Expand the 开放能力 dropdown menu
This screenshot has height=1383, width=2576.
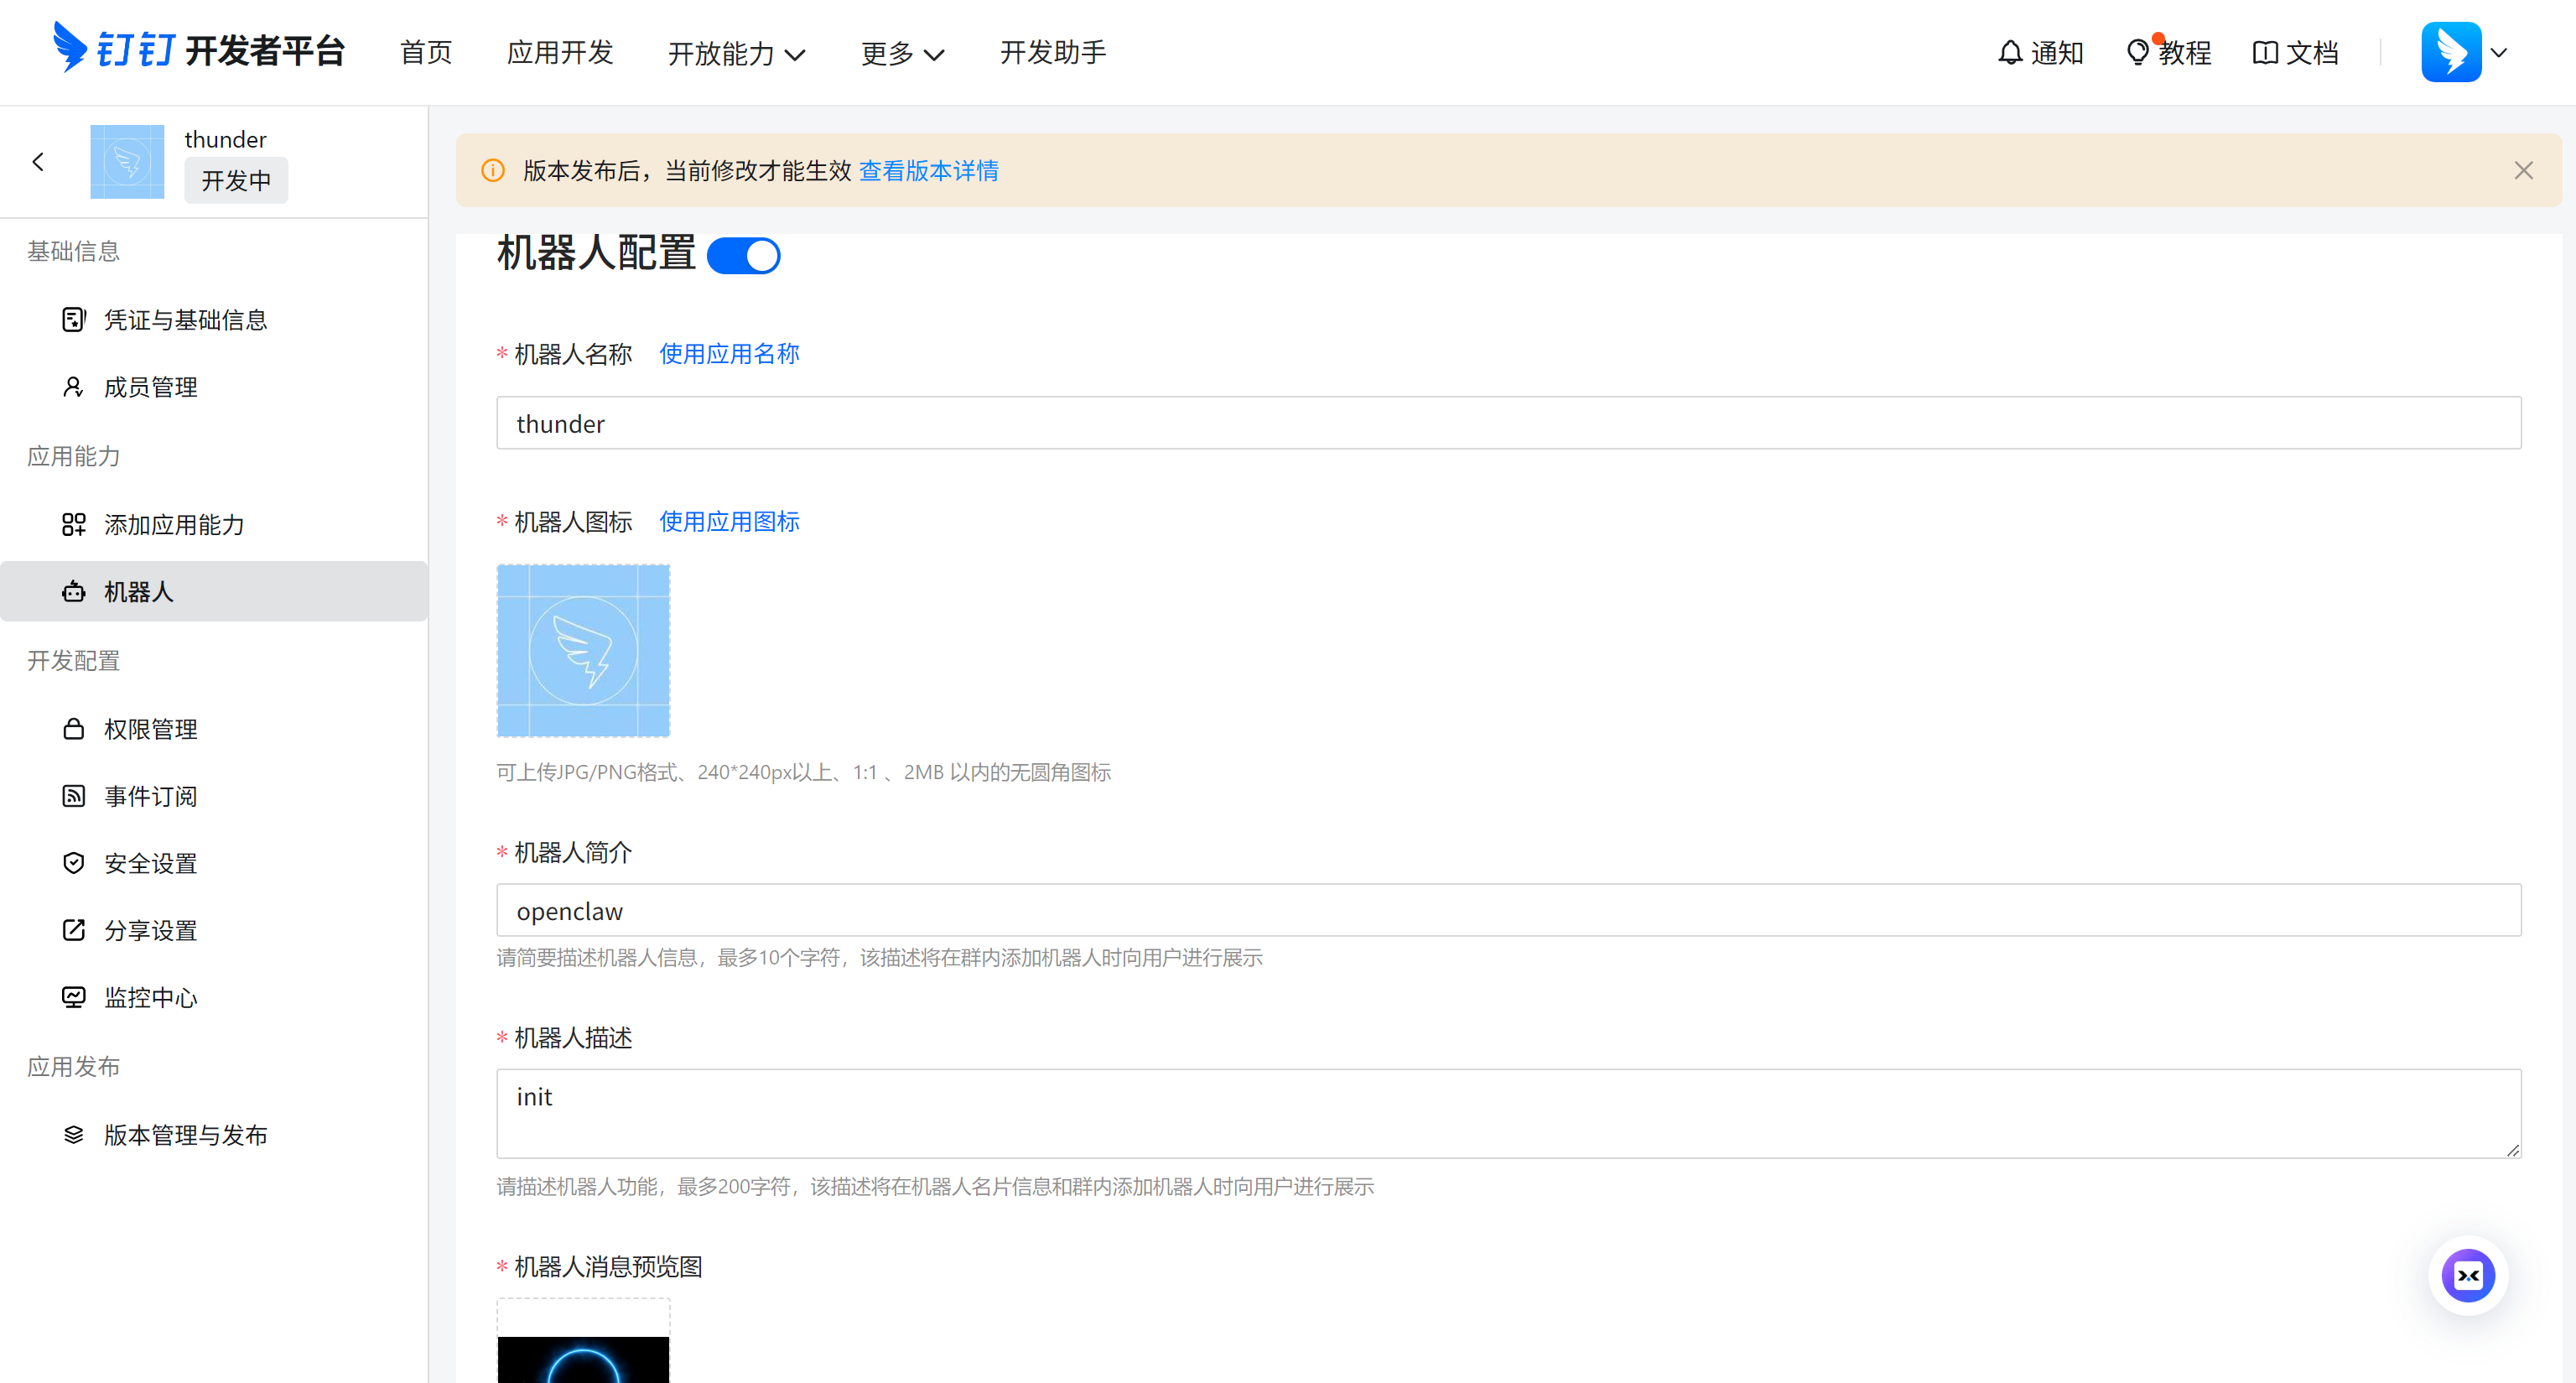[x=736, y=53]
